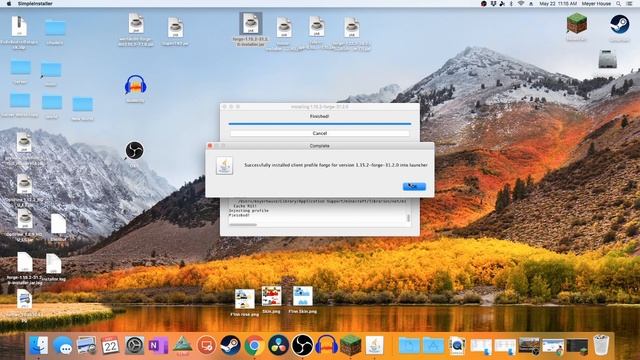This screenshot has width=640, height=360.
Task: Click the menu bar date and time
Action: pyautogui.click(x=558, y=3)
